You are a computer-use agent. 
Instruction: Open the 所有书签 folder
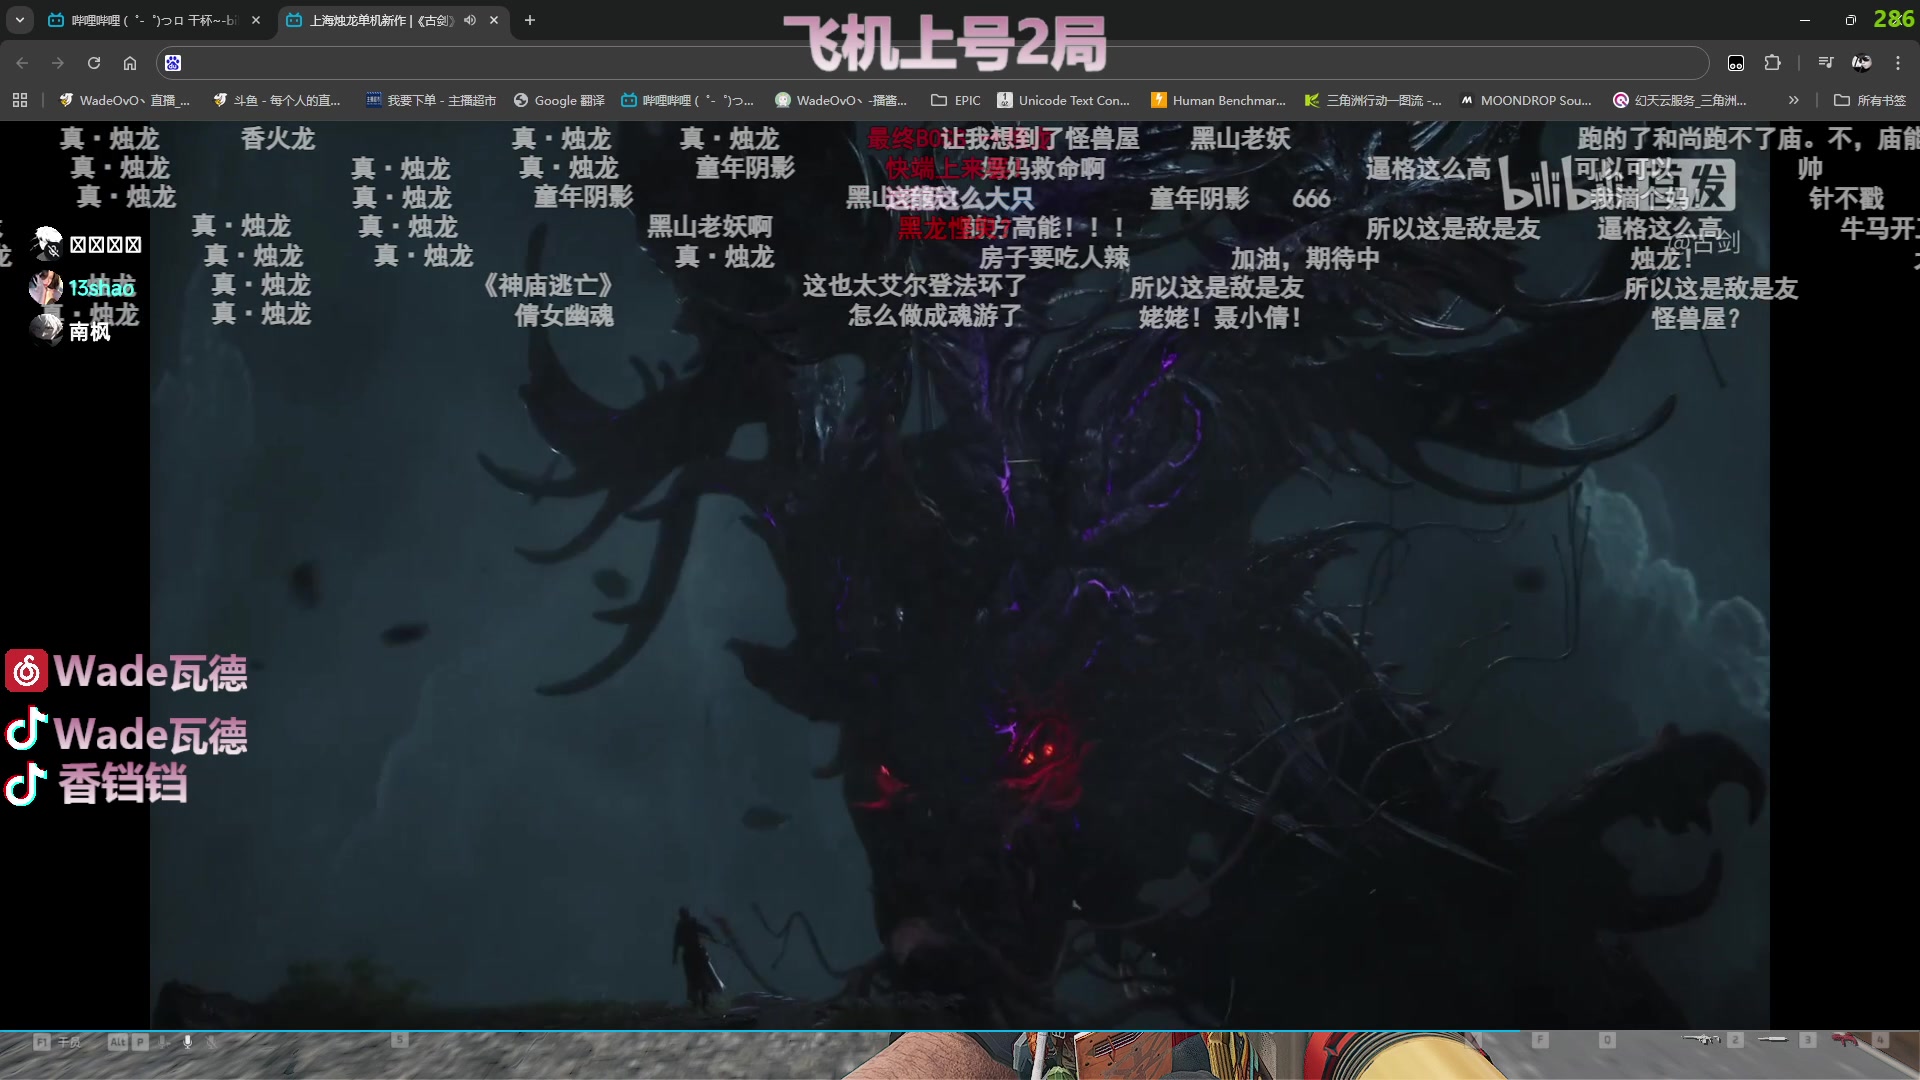pos(1870,100)
